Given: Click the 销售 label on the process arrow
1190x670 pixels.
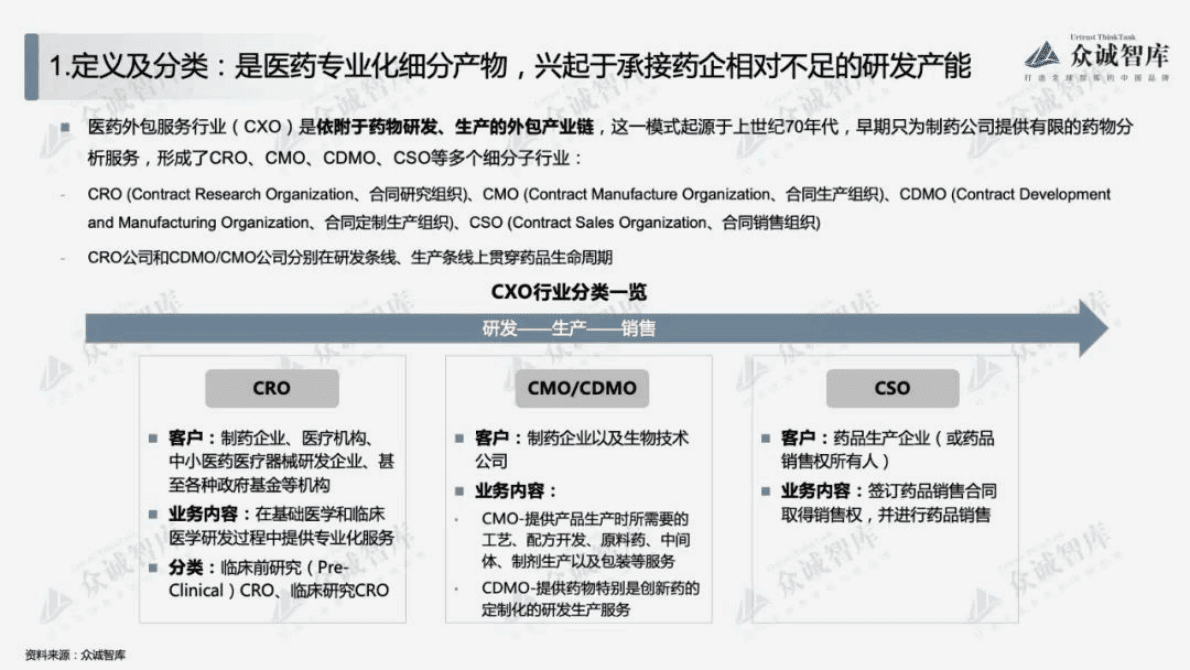Looking at the screenshot, I should click(x=638, y=326).
